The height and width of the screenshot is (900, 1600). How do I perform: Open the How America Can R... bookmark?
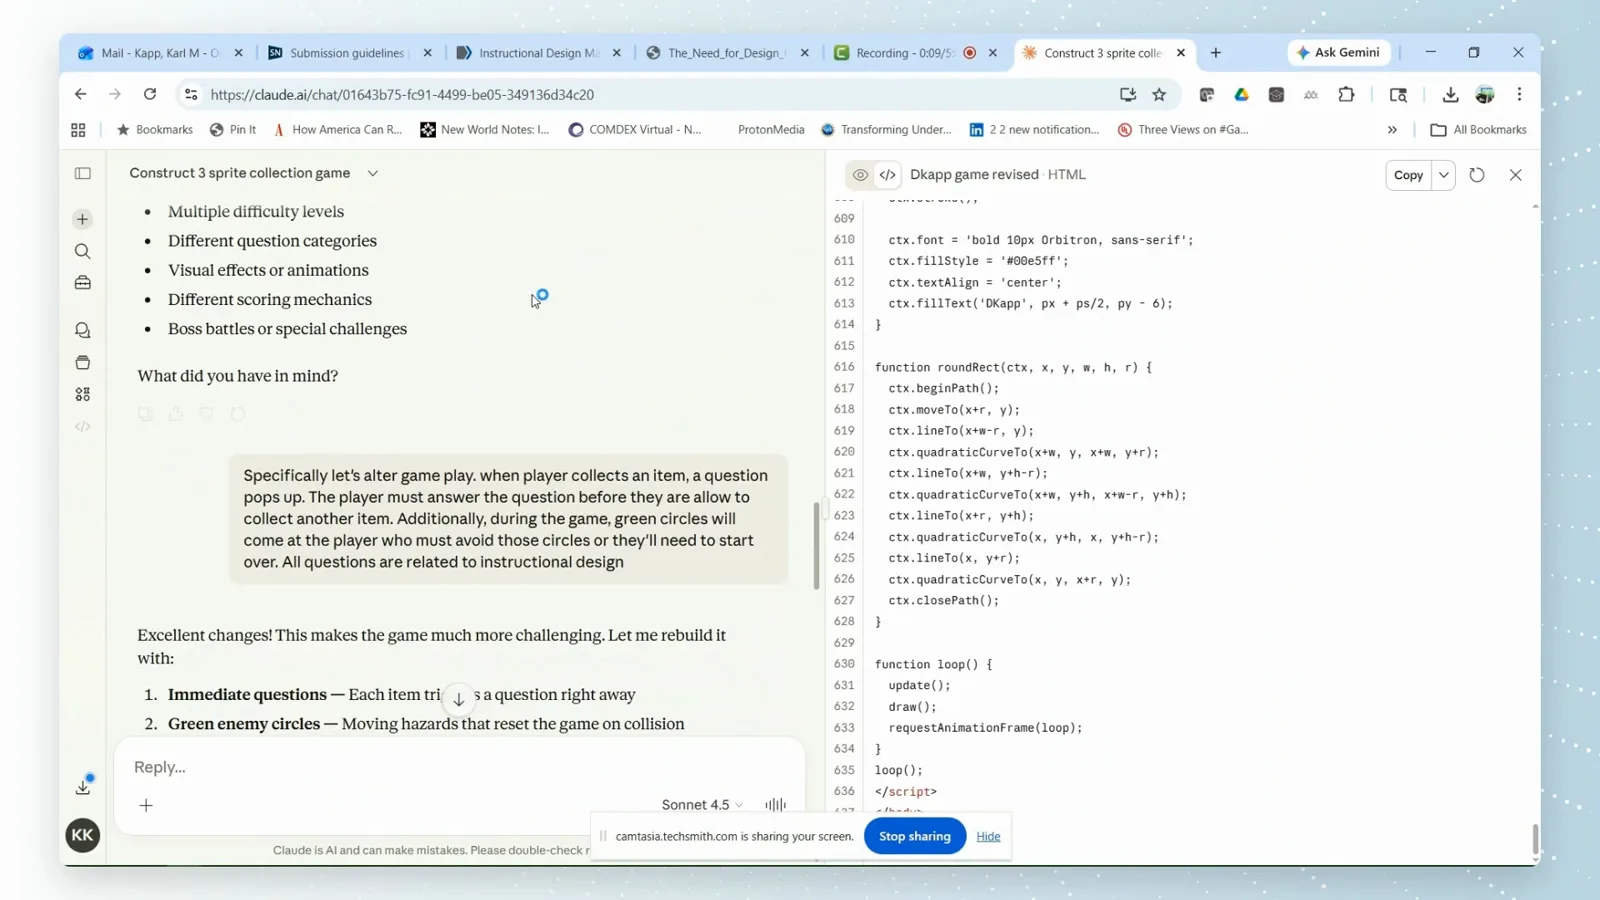click(337, 130)
